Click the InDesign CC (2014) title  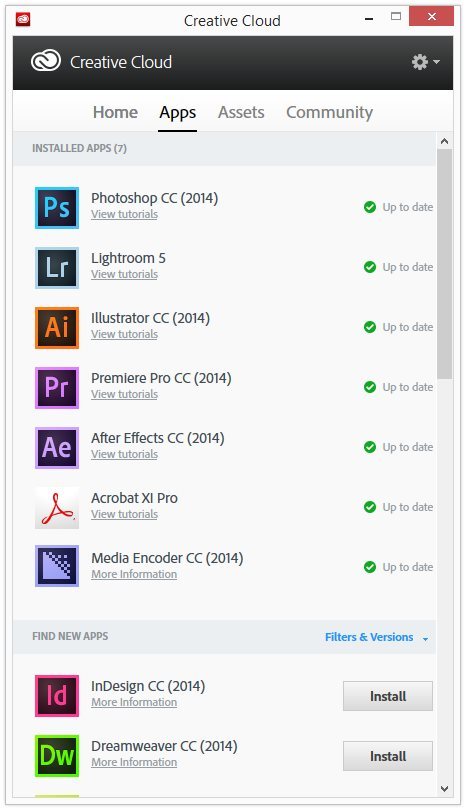[148, 686]
